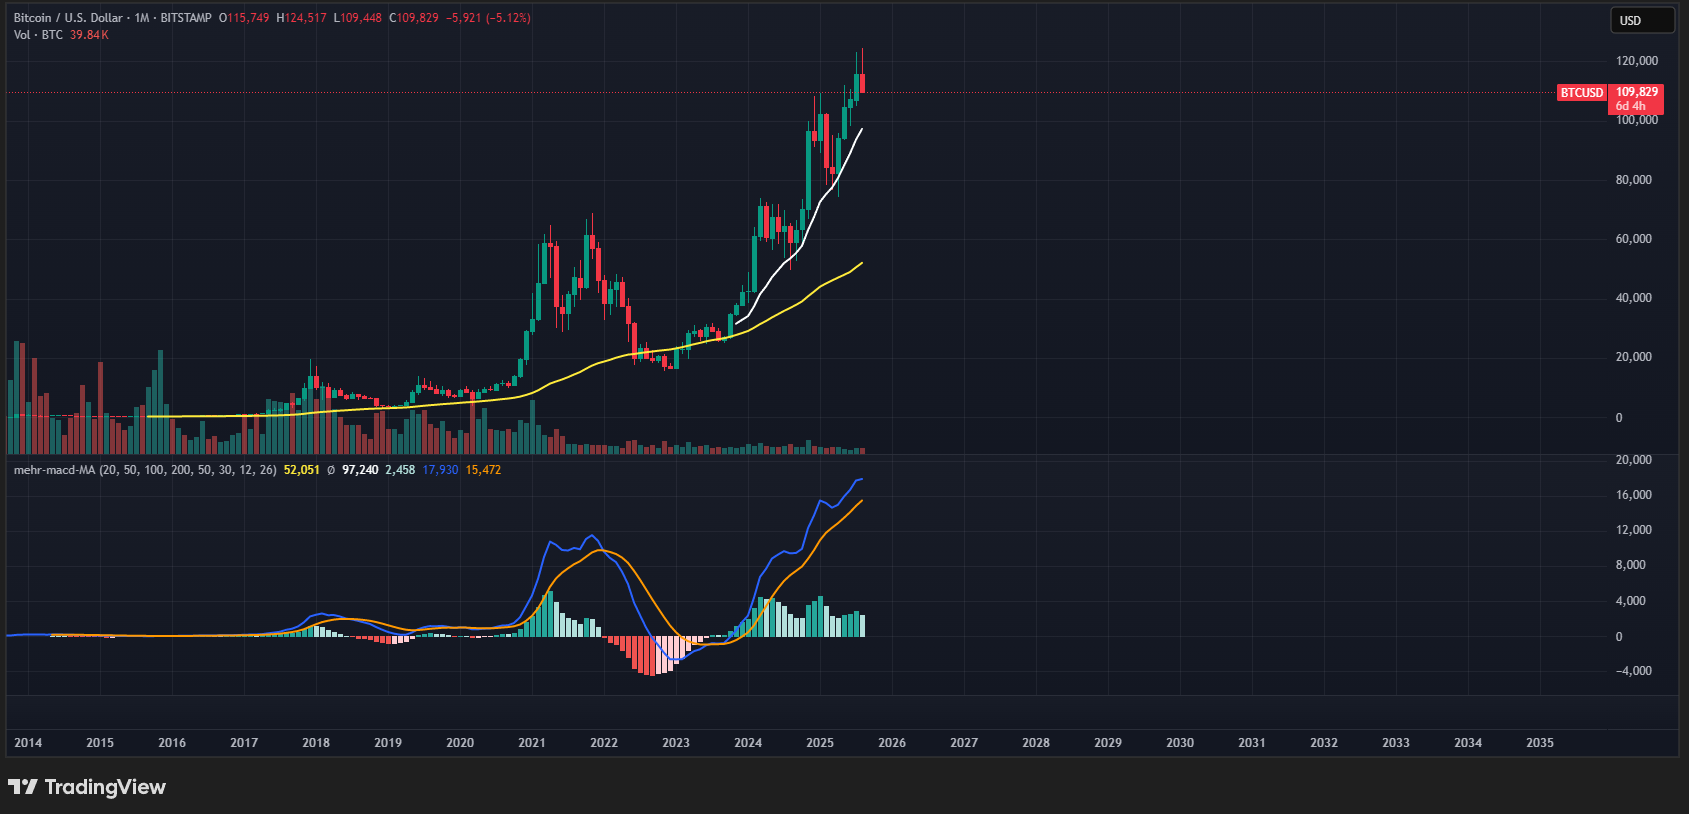This screenshot has width=1692, height=814.
Task: Select the white 97,240 indicator value
Action: click(360, 470)
